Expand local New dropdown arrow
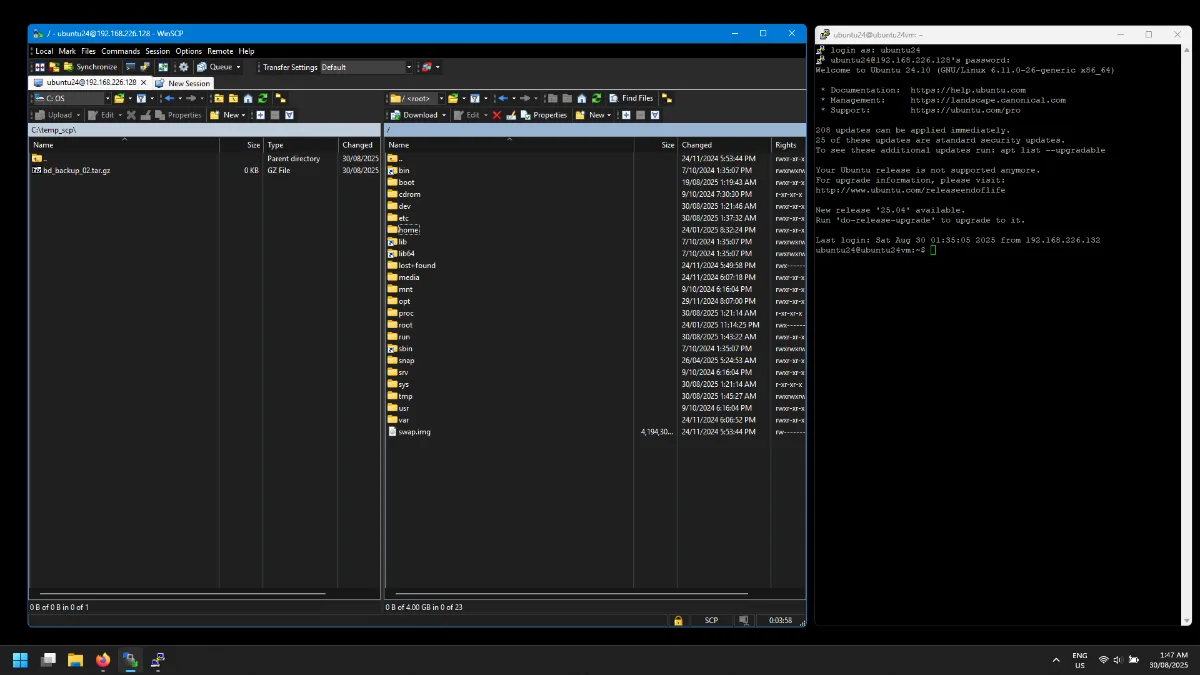This screenshot has height=675, width=1200. pyautogui.click(x=243, y=115)
